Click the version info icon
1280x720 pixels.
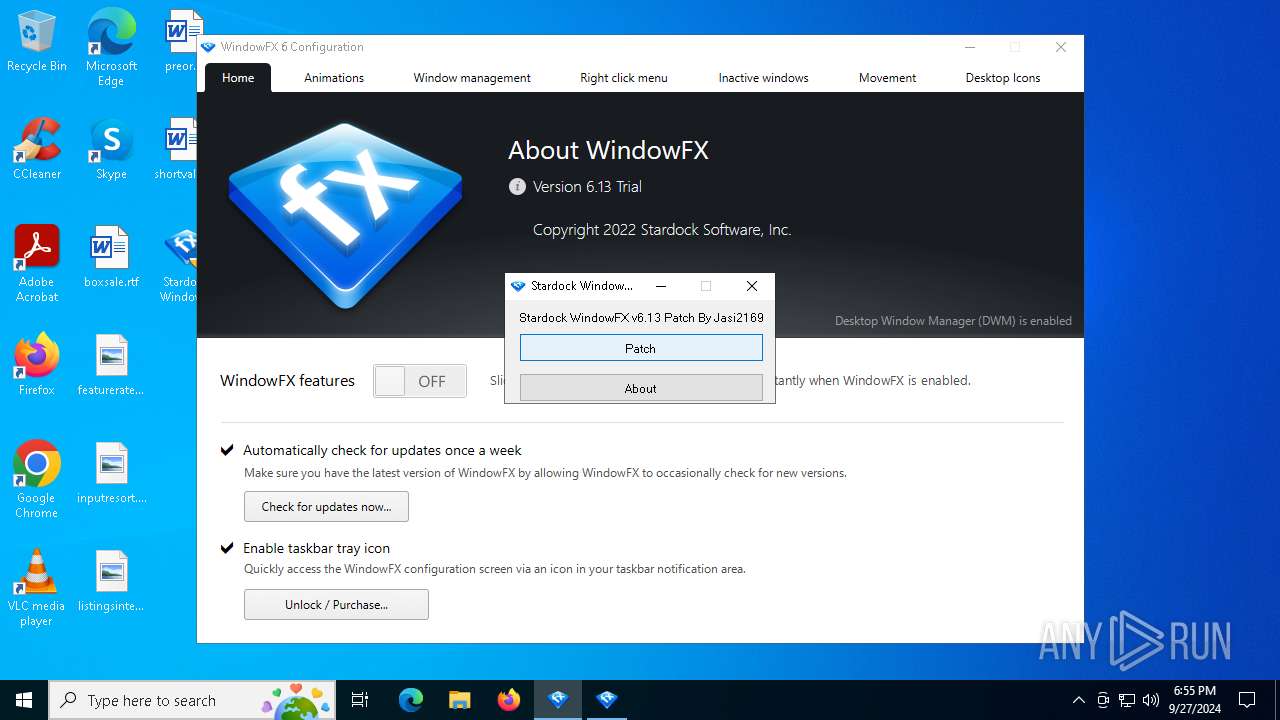coord(517,187)
